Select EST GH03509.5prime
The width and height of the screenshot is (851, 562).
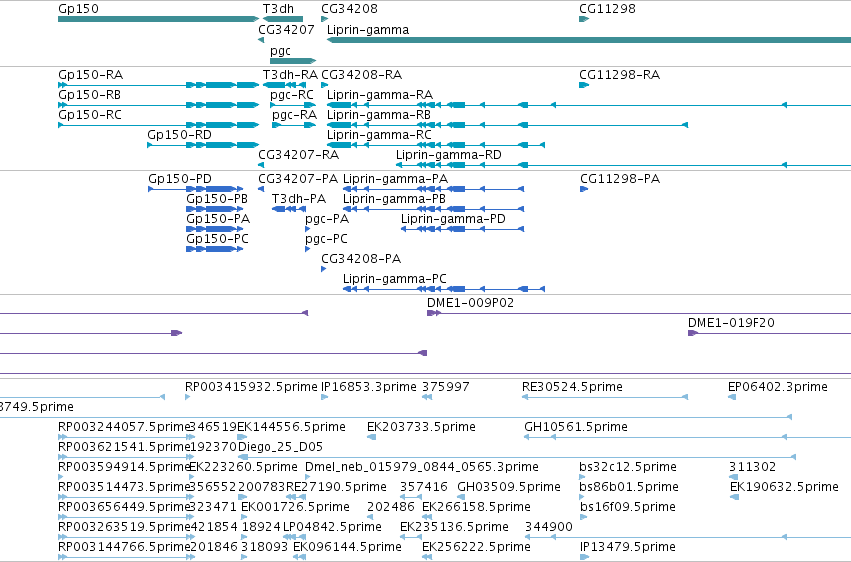[461, 497]
